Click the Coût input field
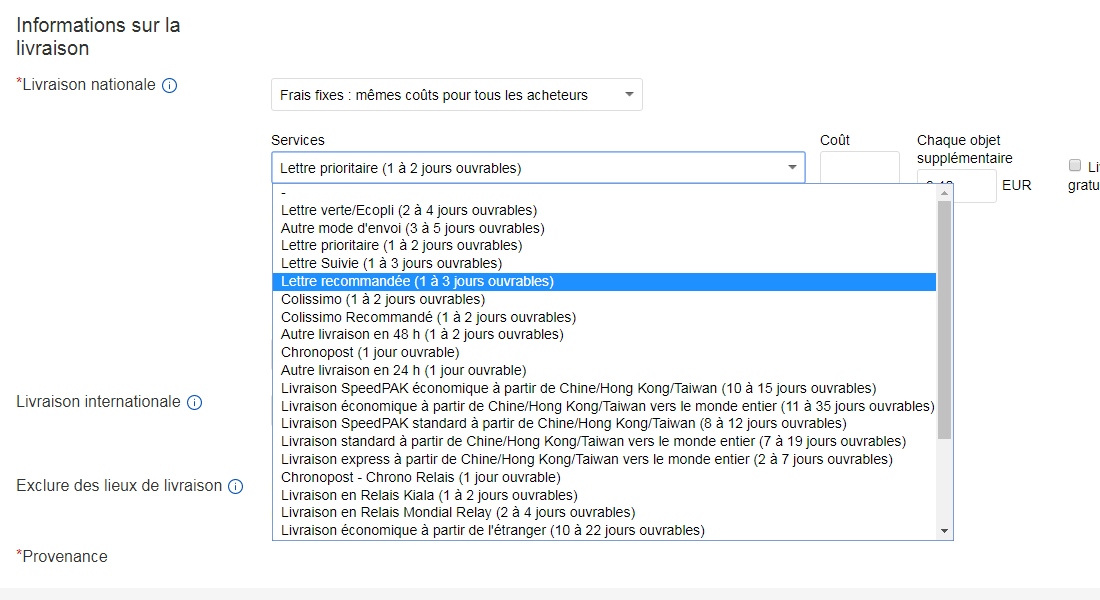1100x600 pixels. click(859, 168)
